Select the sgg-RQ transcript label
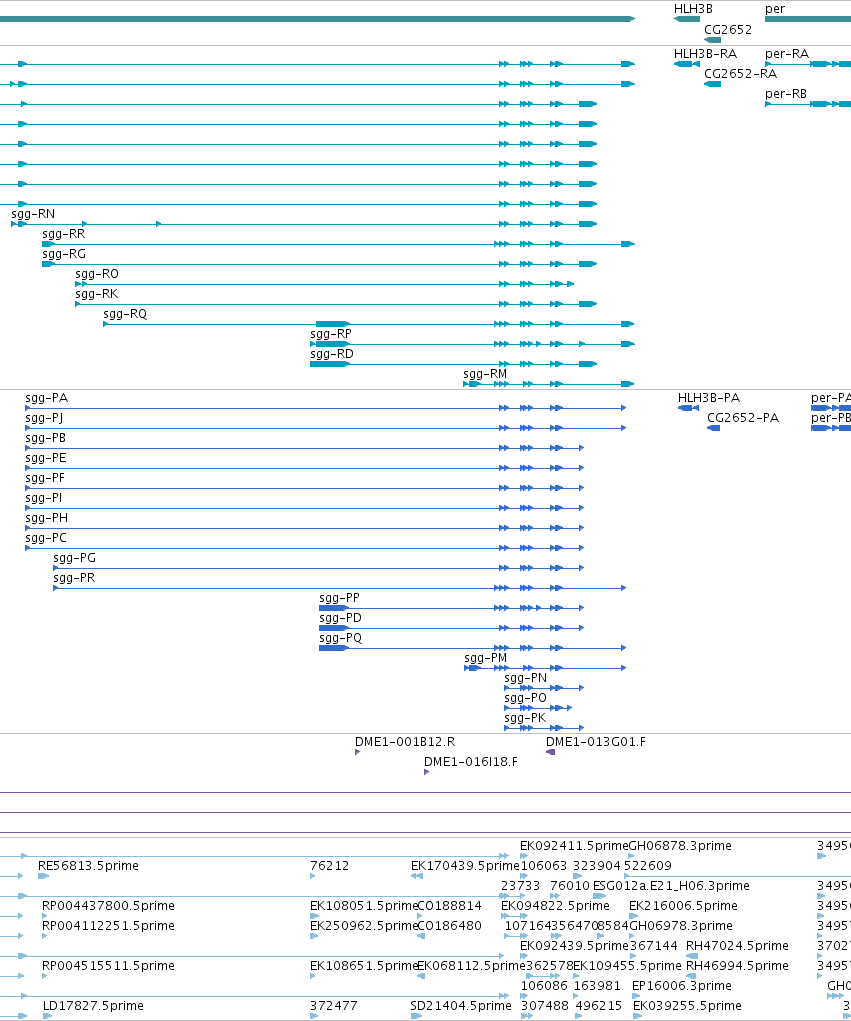 [x=125, y=315]
